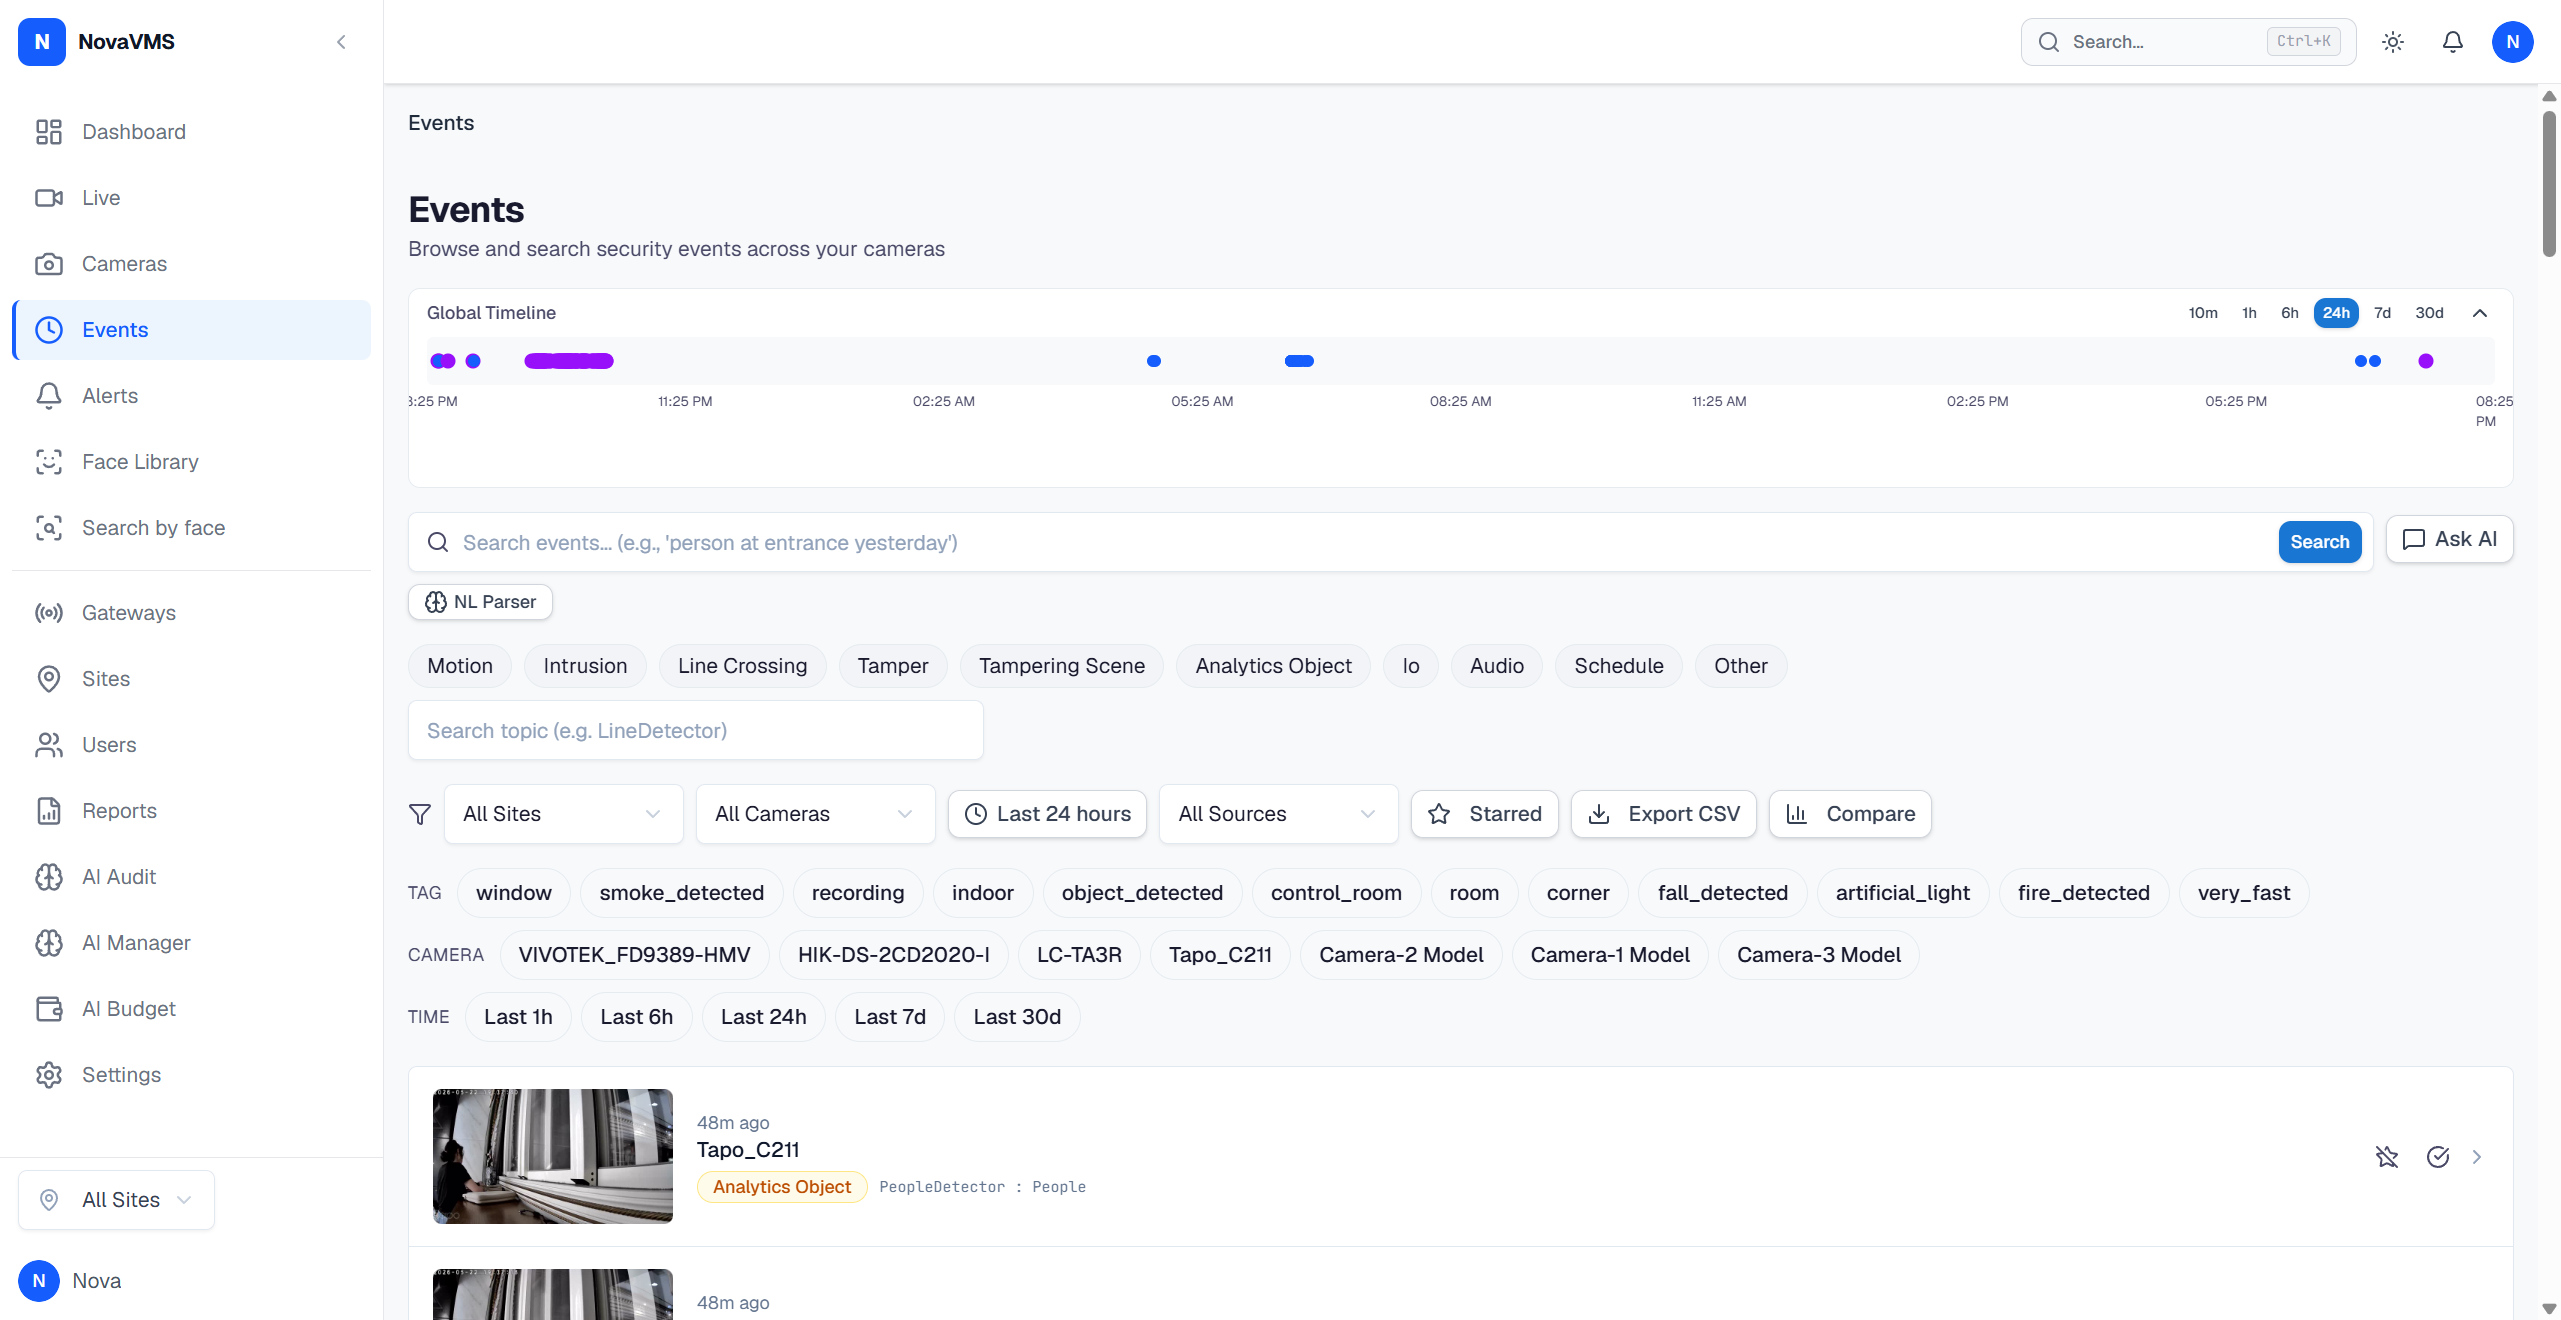Set timeline range to 7d

(2383, 313)
